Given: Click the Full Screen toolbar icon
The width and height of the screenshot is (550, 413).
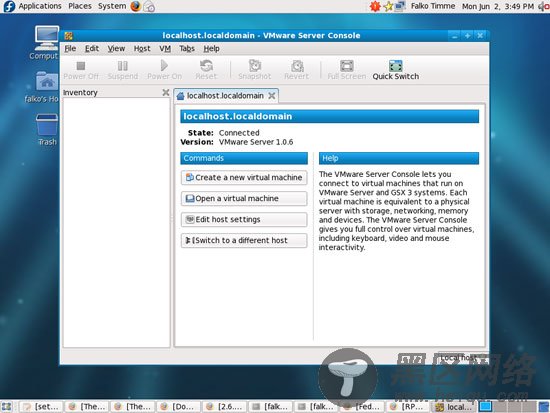Looking at the screenshot, I should point(347,66).
